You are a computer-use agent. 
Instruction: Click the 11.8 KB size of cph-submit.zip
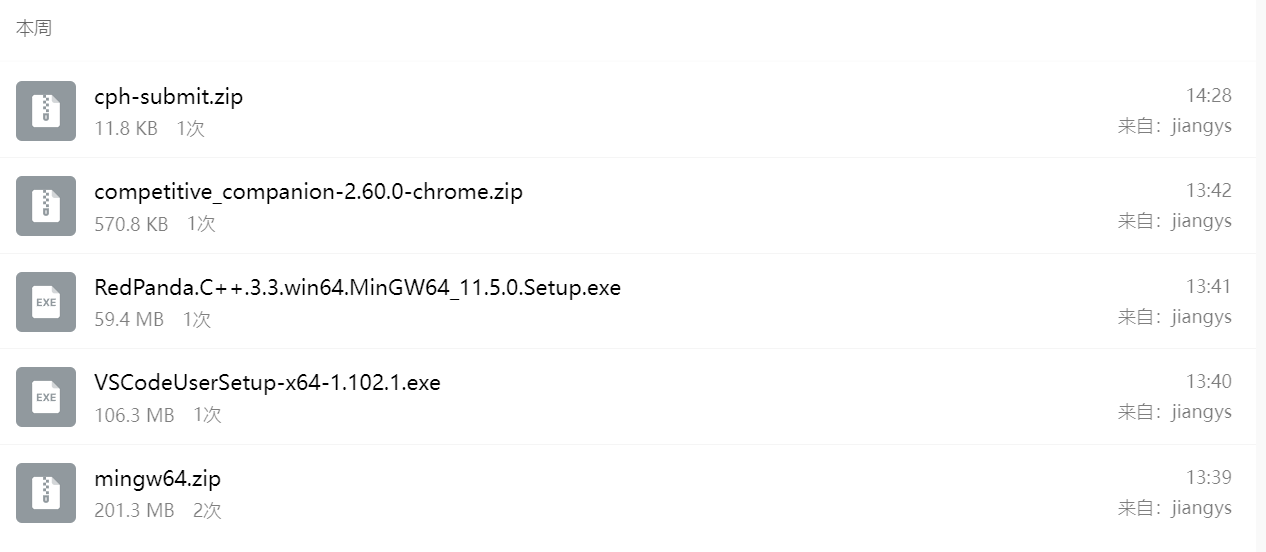tap(126, 129)
